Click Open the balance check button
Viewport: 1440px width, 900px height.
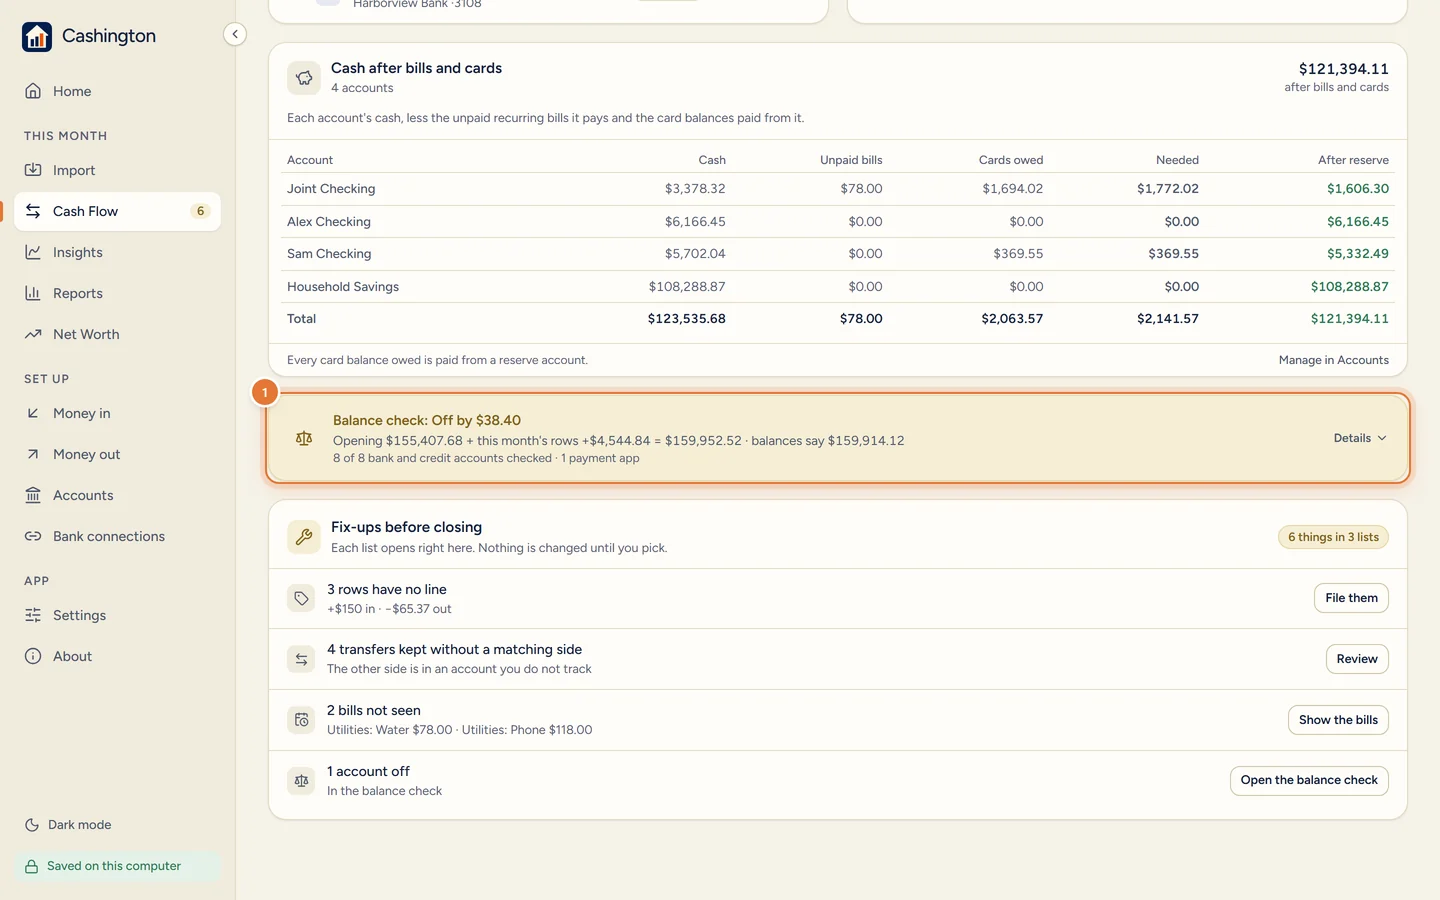1309,780
